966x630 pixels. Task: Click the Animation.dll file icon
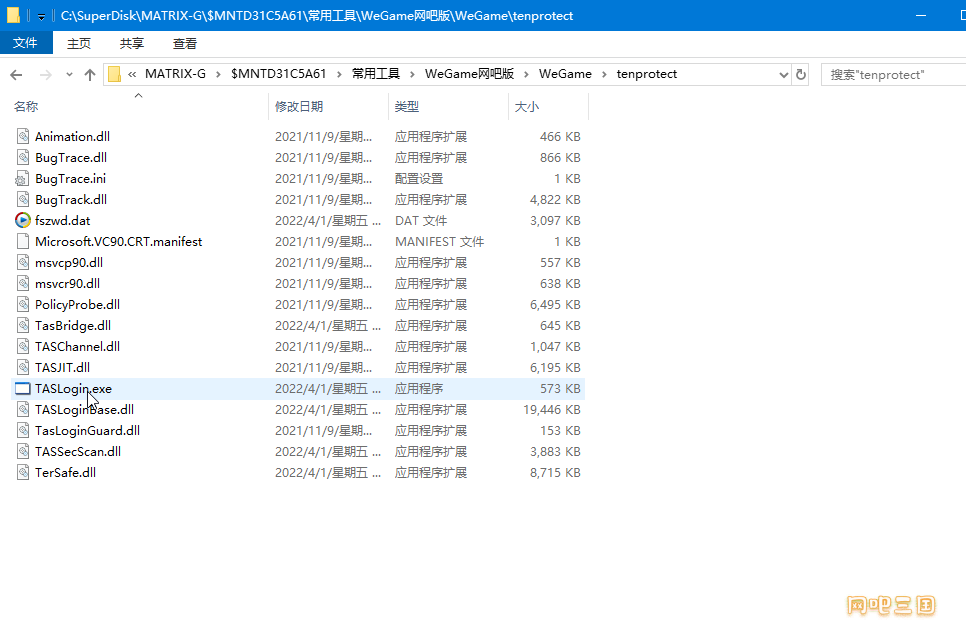point(23,136)
